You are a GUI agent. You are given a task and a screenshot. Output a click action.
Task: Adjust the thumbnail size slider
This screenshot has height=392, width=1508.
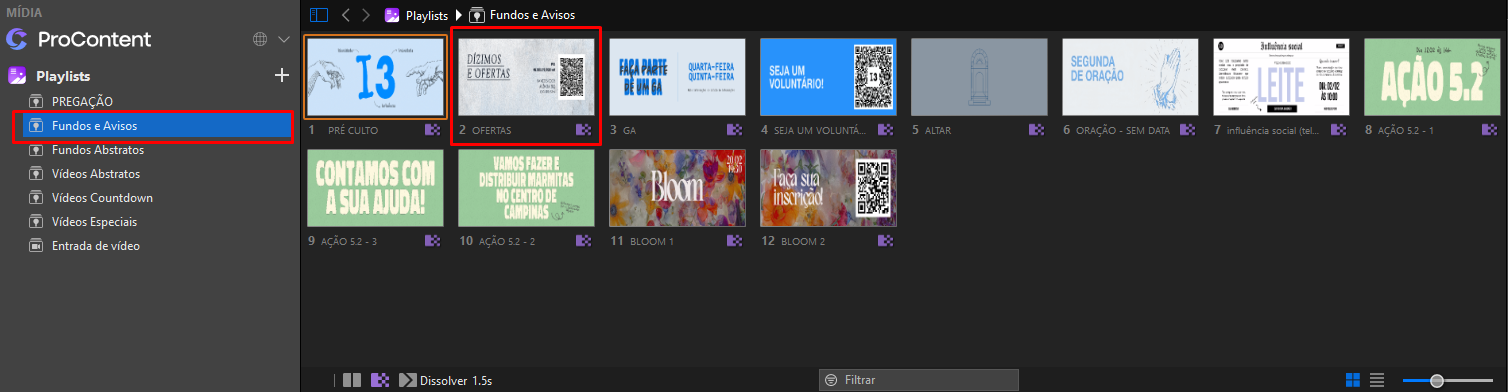click(x=1436, y=380)
